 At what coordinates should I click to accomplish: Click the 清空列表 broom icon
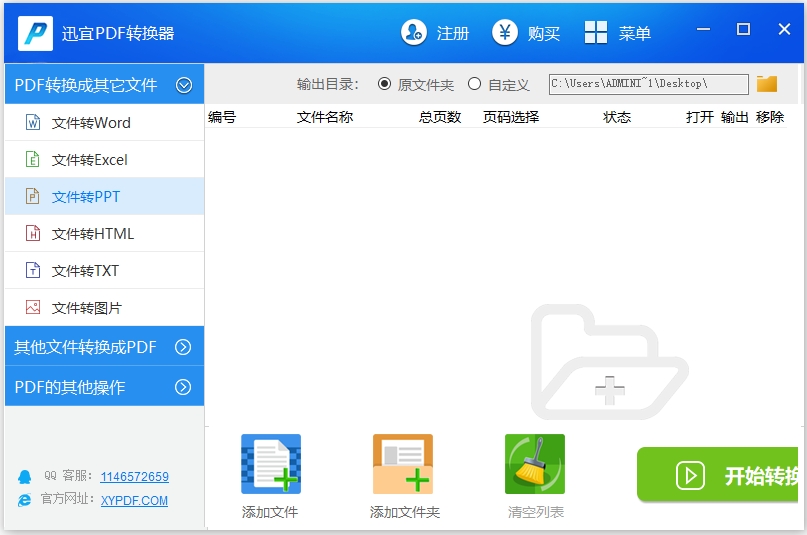click(x=535, y=464)
